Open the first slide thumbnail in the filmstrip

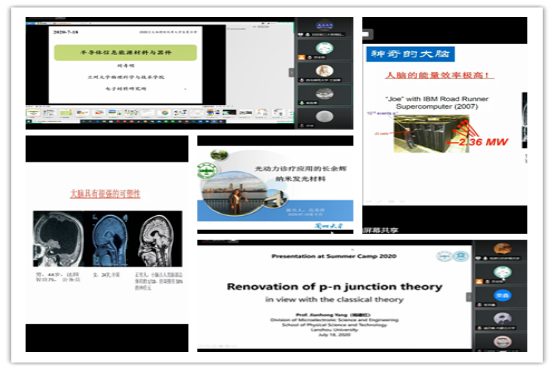[33, 113]
